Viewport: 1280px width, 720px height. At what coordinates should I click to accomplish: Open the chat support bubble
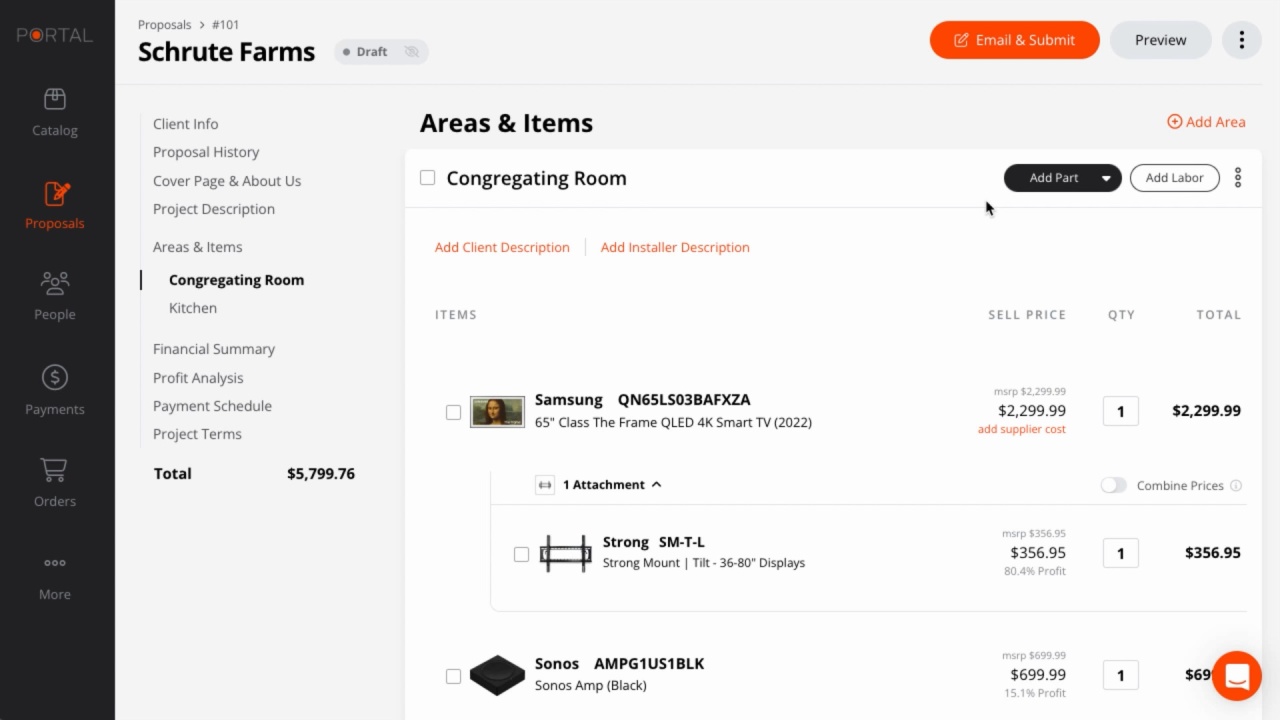pyautogui.click(x=1237, y=676)
